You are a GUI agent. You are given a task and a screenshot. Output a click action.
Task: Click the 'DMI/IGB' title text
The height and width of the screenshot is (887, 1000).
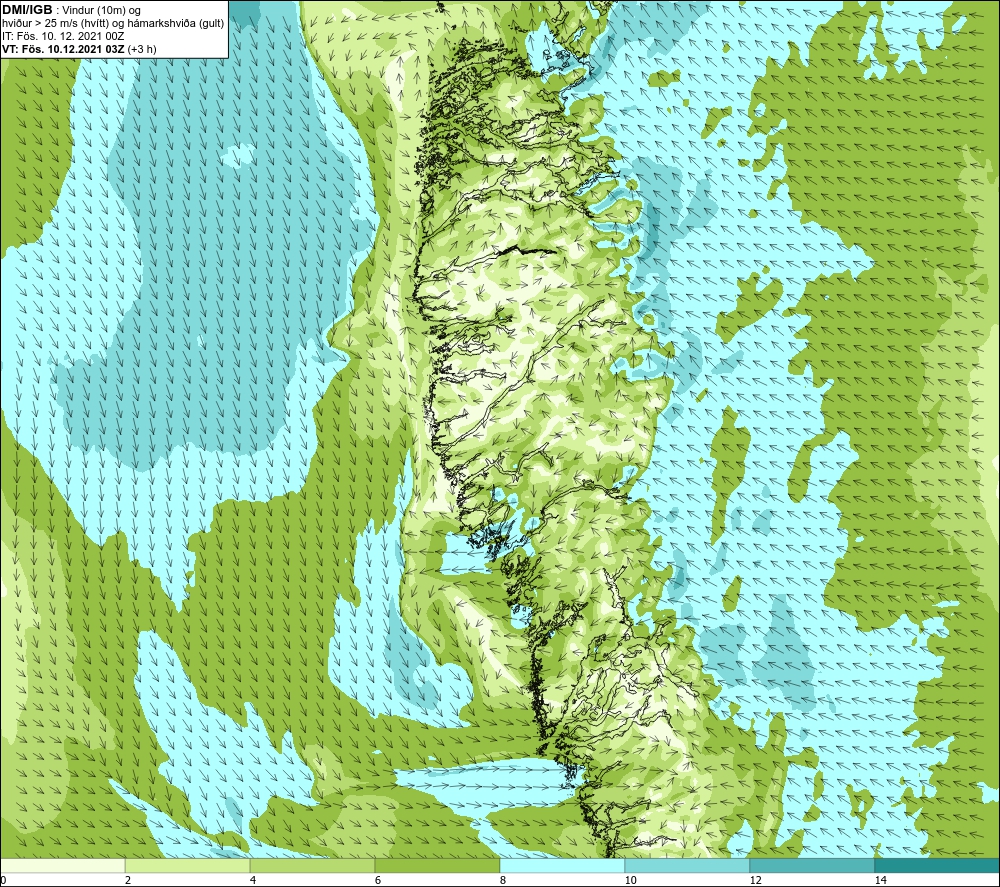click(27, 10)
